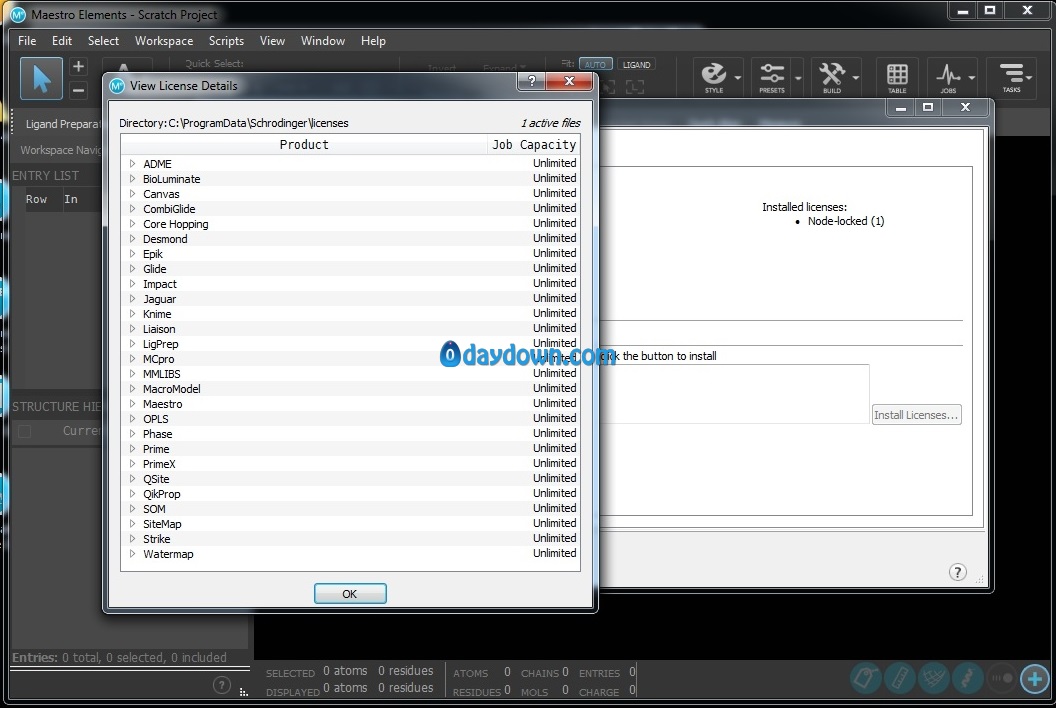
Task: Open the Presets dropdown arrow
Action: coord(797,77)
